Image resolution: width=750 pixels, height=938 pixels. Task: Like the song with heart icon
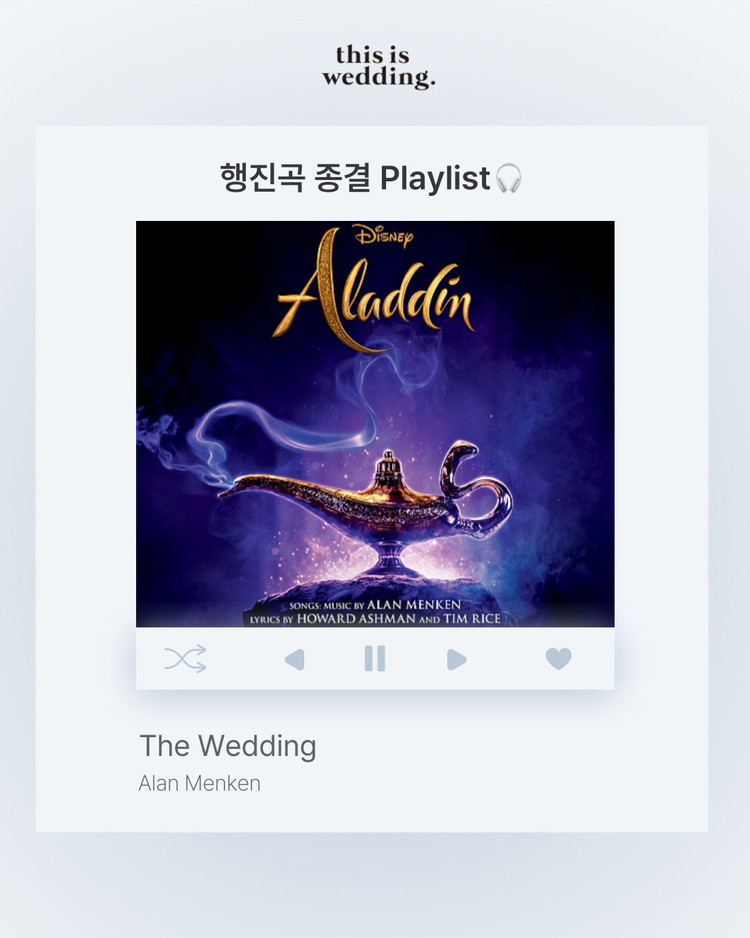559,659
